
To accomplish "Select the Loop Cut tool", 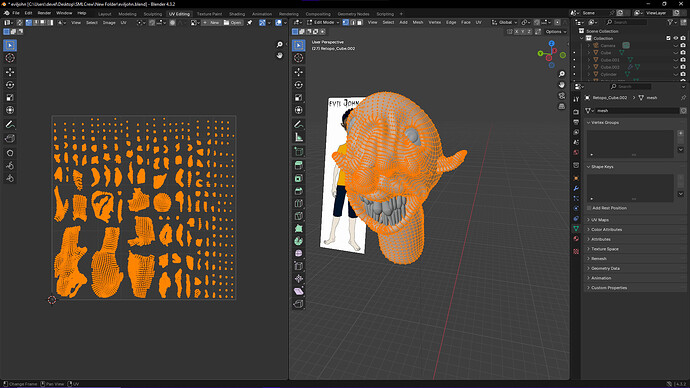I will click(x=298, y=204).
